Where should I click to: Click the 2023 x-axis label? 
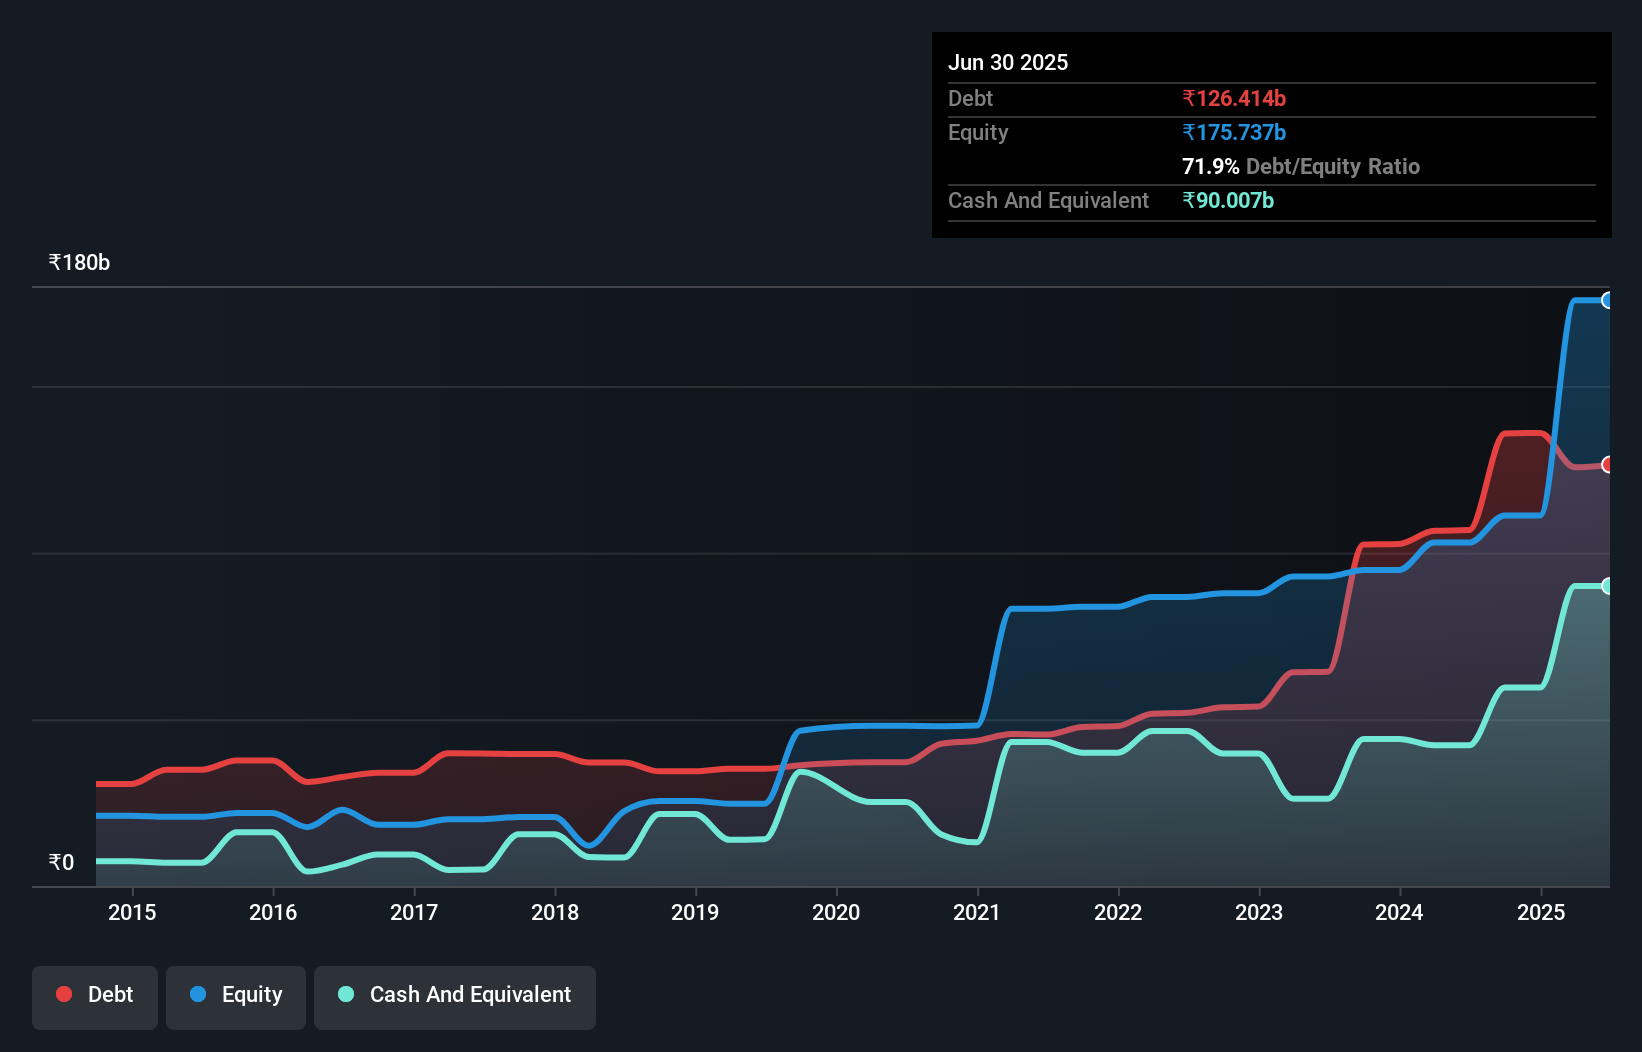[1259, 912]
